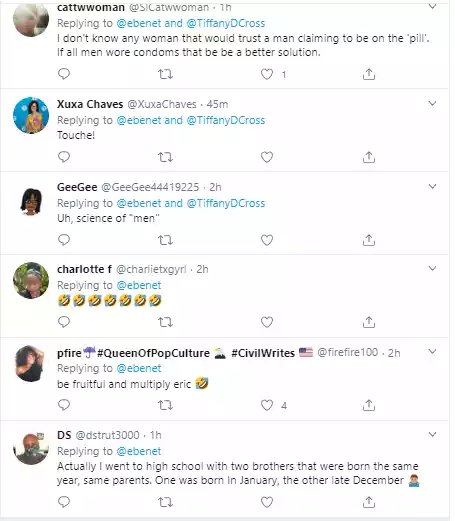Like Xuxa Chaves' Touche tweet

point(267,157)
